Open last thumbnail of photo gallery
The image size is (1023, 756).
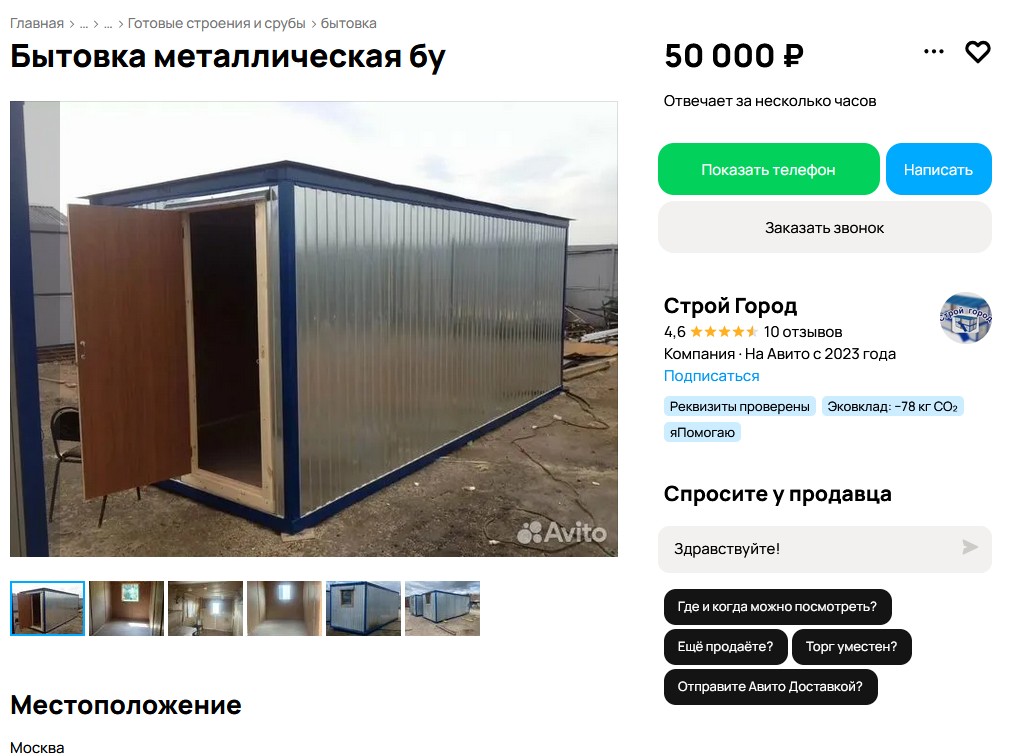442,608
